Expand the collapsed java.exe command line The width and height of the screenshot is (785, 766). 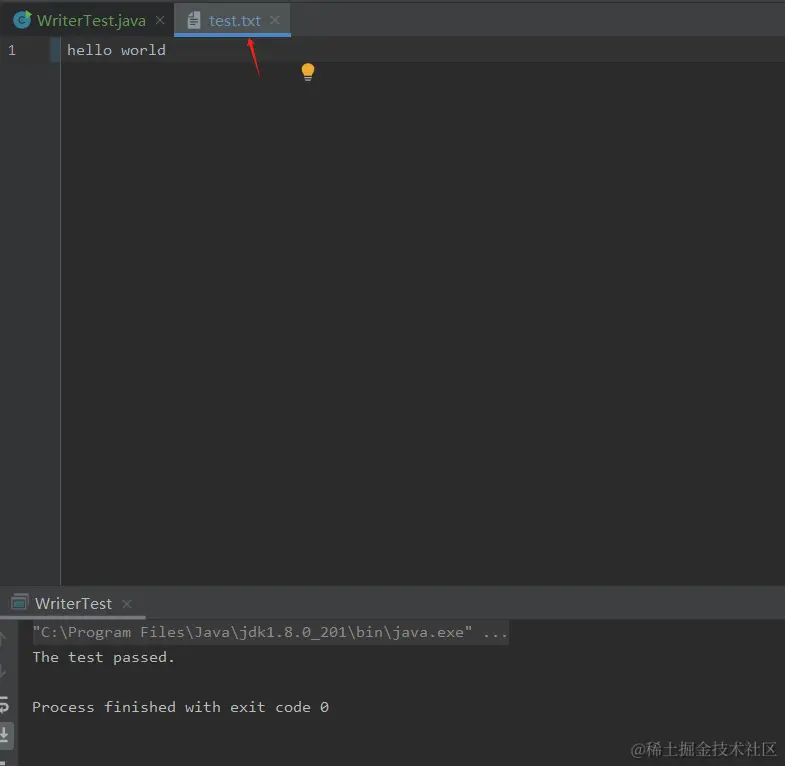tap(270, 632)
